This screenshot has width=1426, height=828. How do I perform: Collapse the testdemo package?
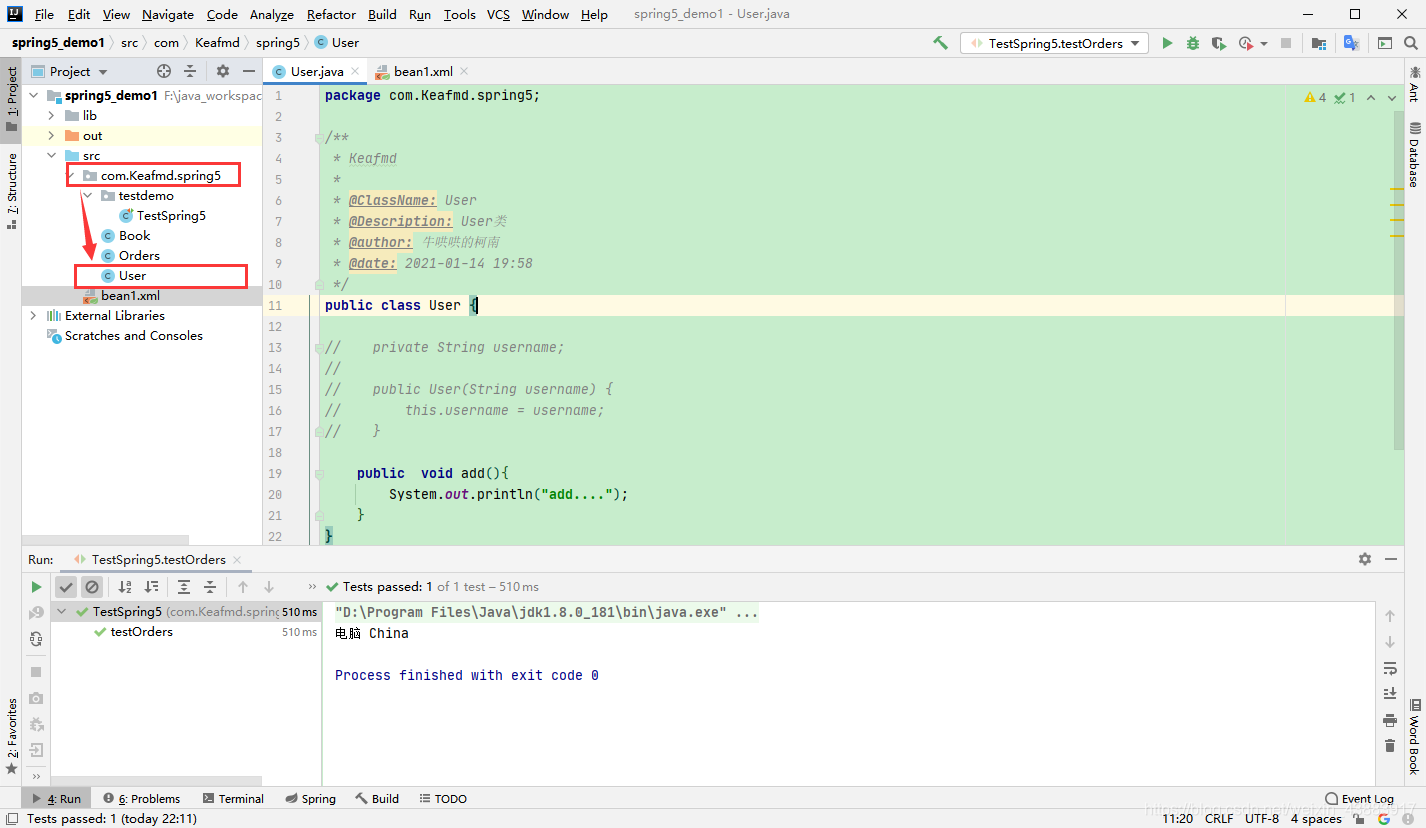pyautogui.click(x=88, y=196)
